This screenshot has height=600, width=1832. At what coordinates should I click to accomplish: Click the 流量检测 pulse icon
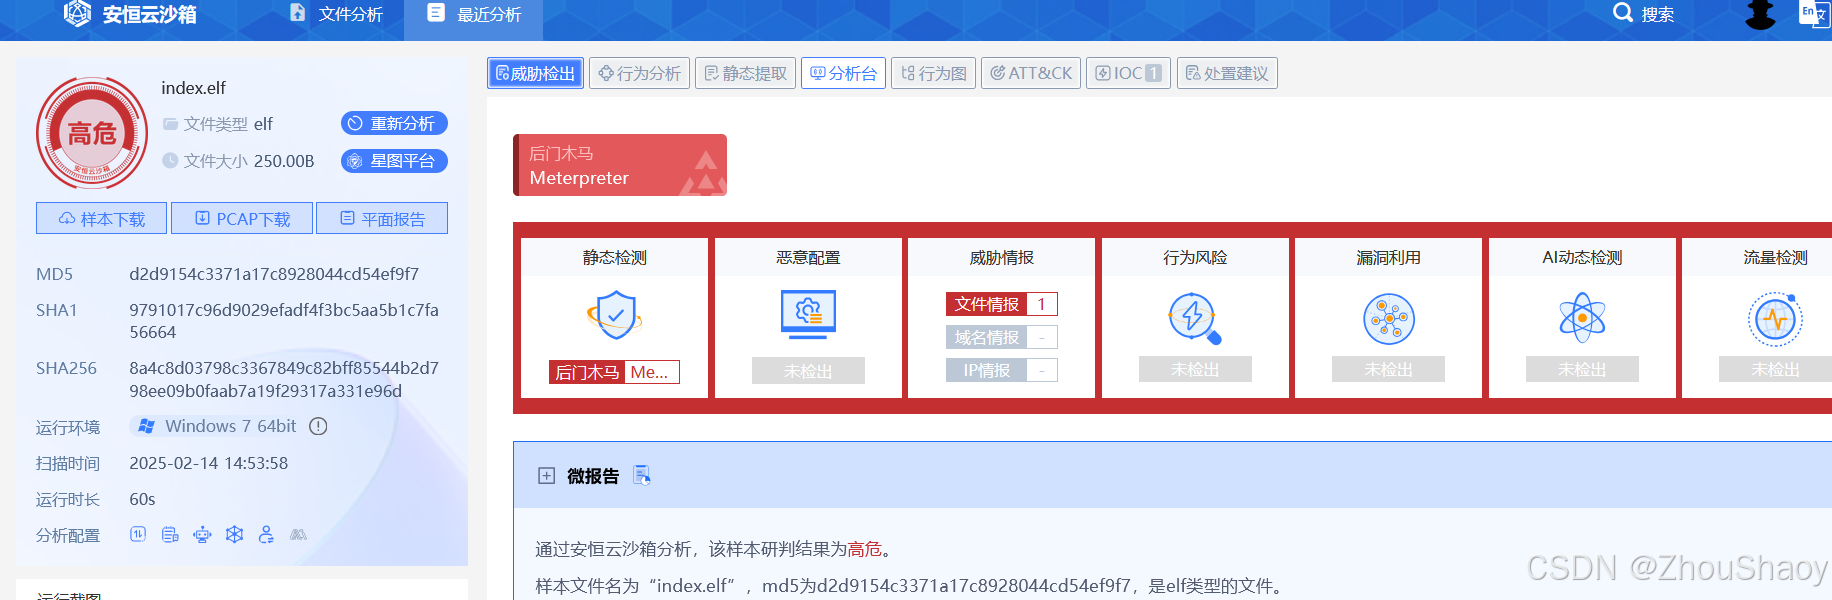point(1775,319)
